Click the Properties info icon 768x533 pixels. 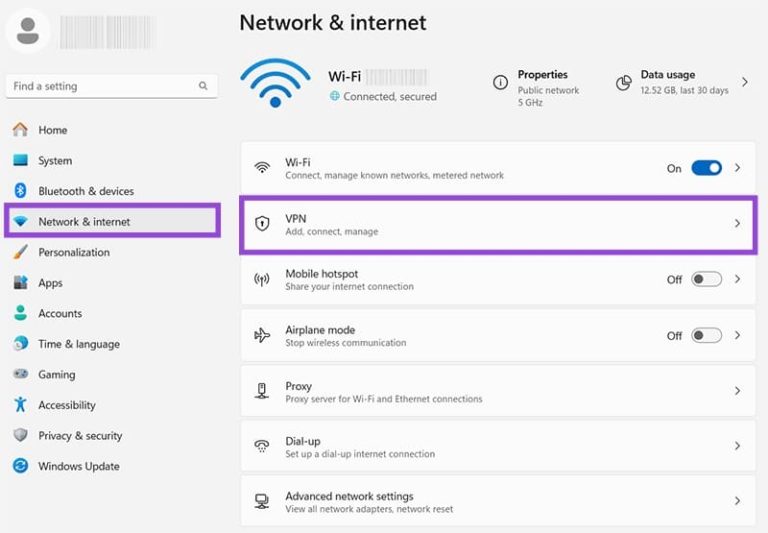click(500, 83)
